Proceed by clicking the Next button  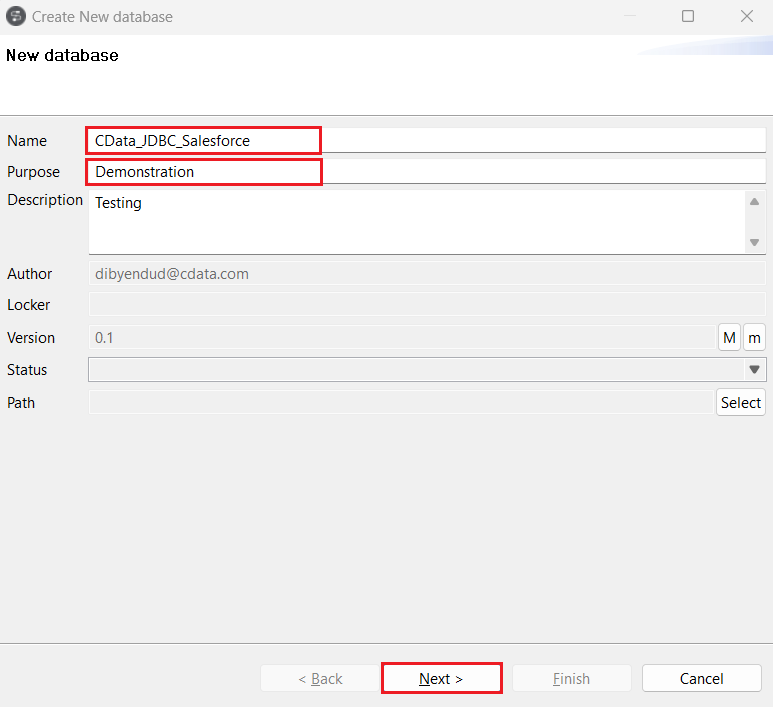click(x=441, y=678)
